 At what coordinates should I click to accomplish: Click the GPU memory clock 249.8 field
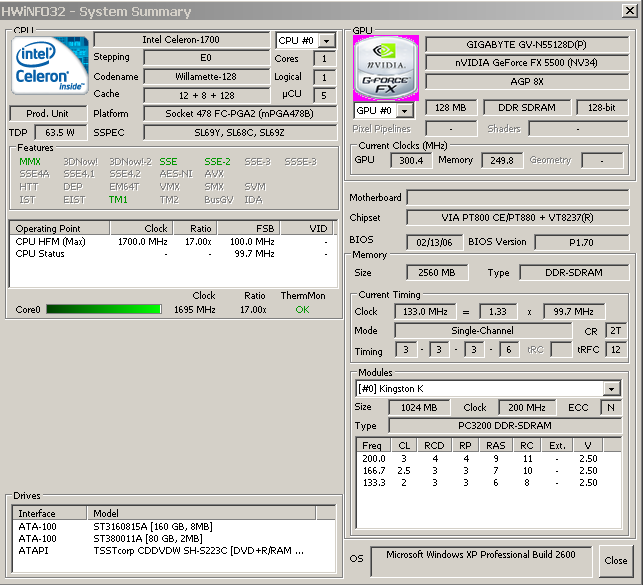(502, 160)
